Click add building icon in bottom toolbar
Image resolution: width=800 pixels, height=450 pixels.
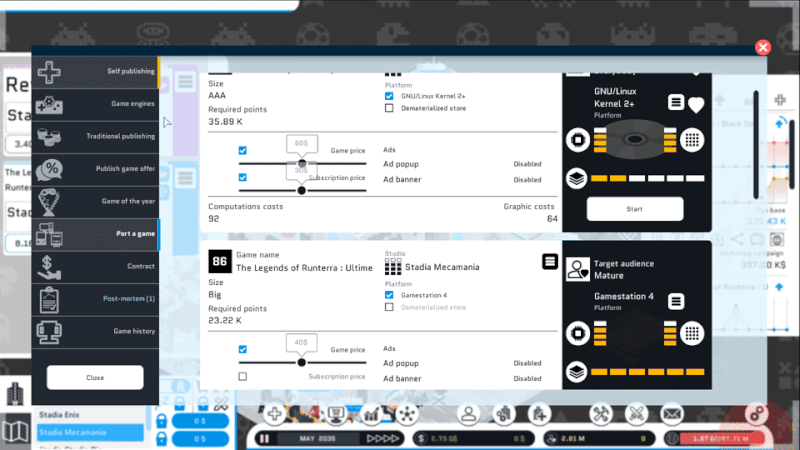[539, 414]
